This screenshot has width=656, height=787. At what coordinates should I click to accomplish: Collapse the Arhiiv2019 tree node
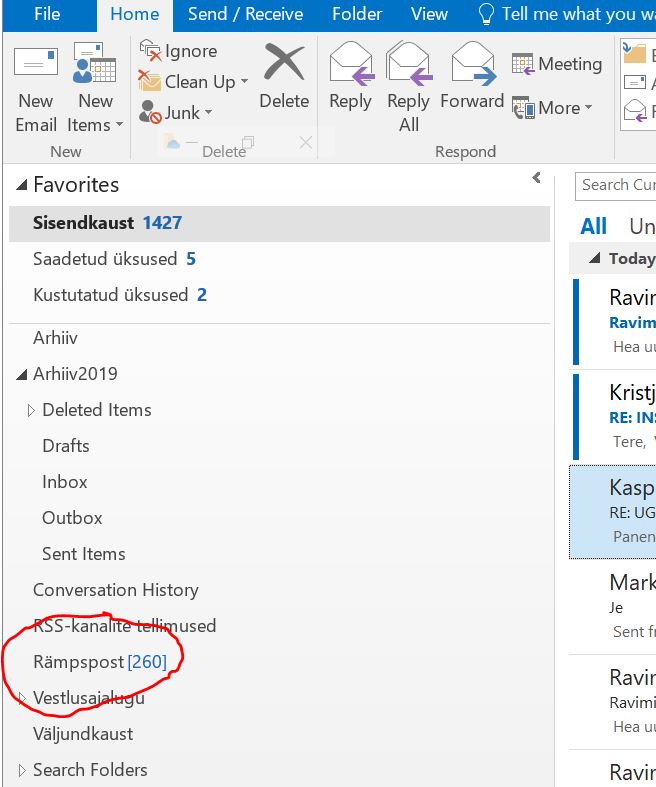[x=22, y=375]
